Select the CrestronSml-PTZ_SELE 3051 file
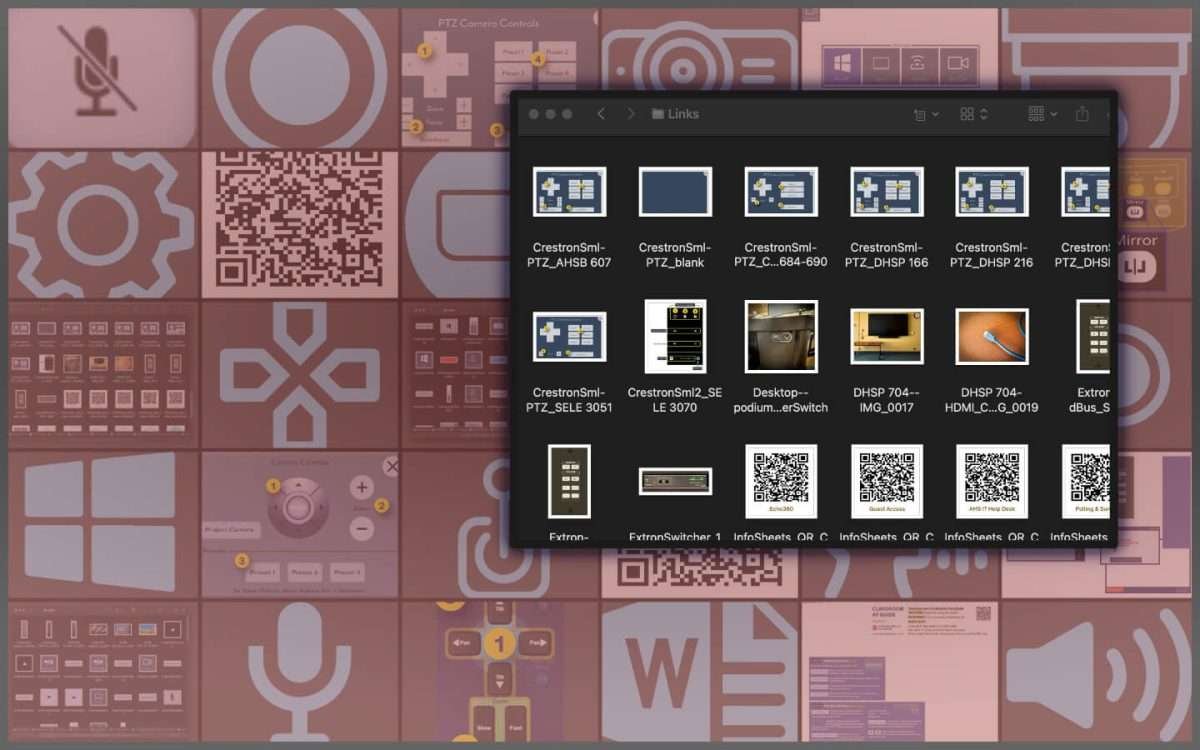1200x750 pixels. coord(570,336)
